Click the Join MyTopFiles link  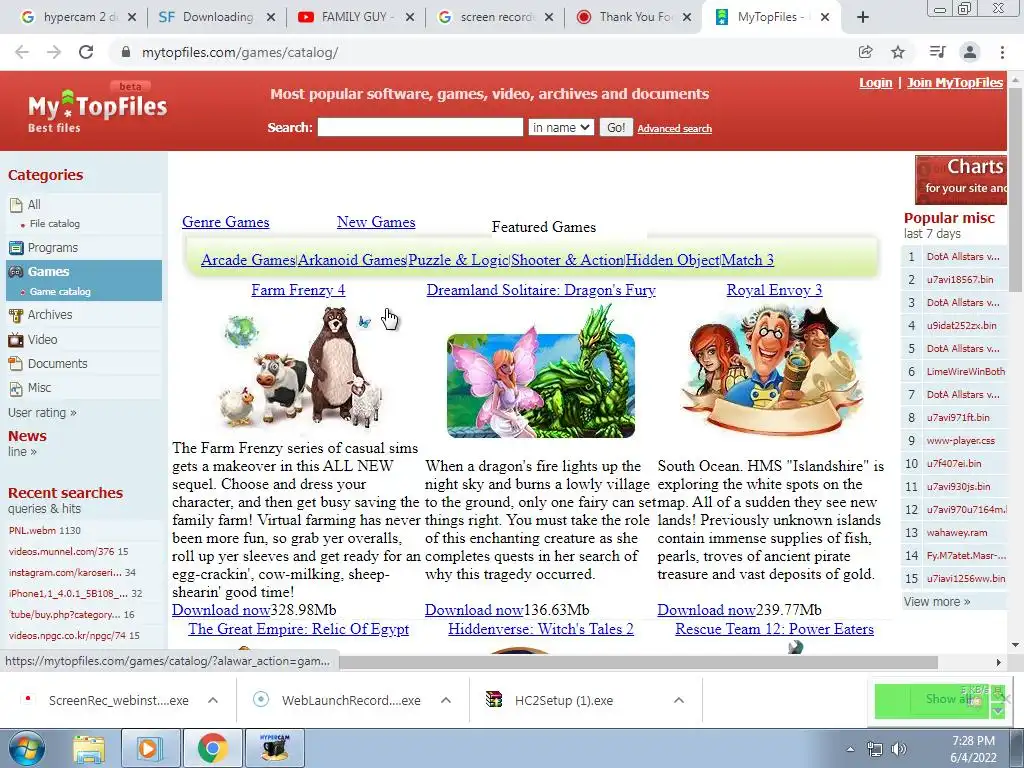click(x=955, y=82)
